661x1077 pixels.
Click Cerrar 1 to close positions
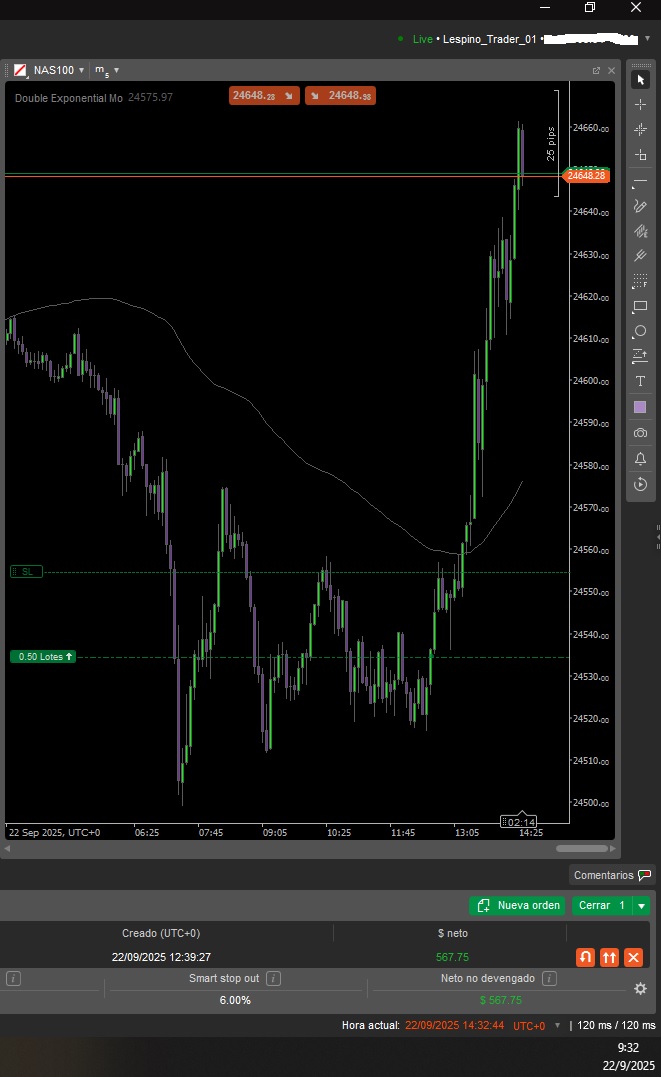pos(602,905)
